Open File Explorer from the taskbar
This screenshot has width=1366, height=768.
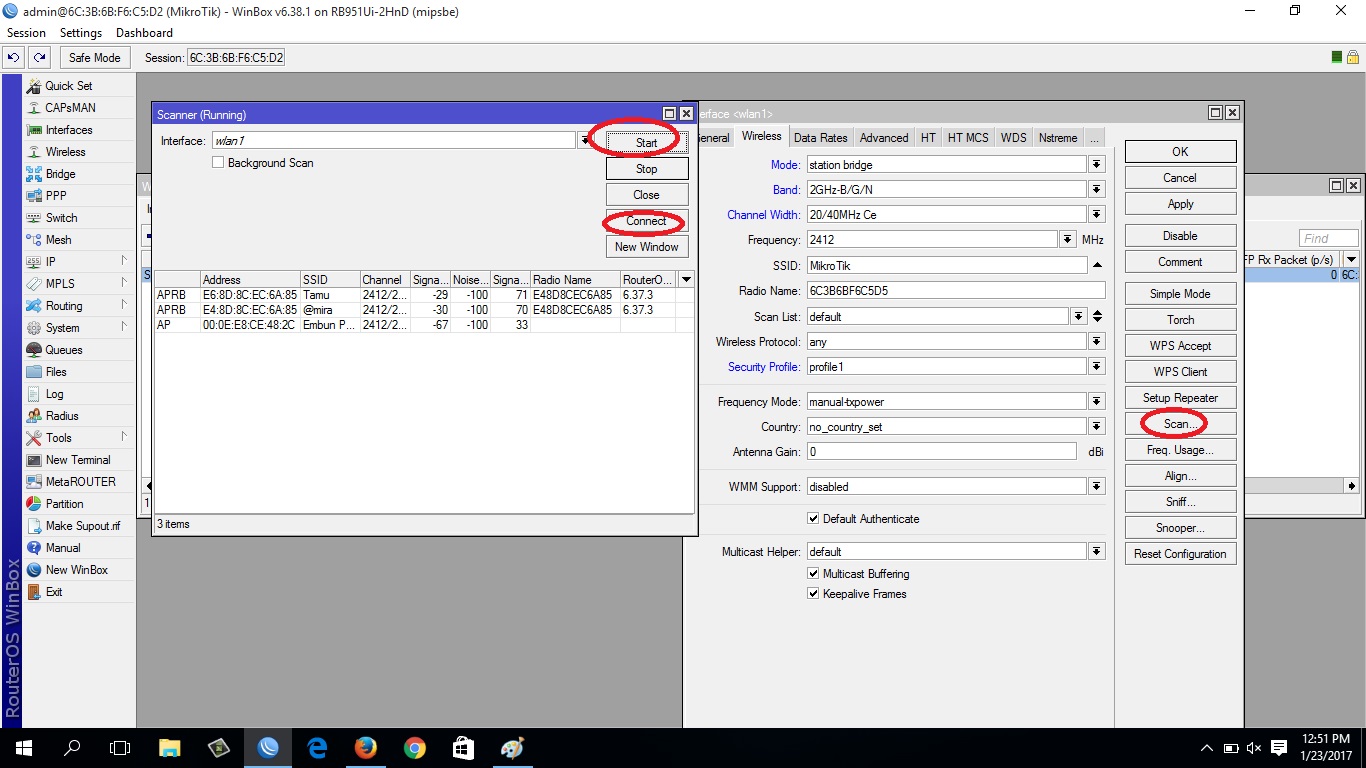coord(170,748)
